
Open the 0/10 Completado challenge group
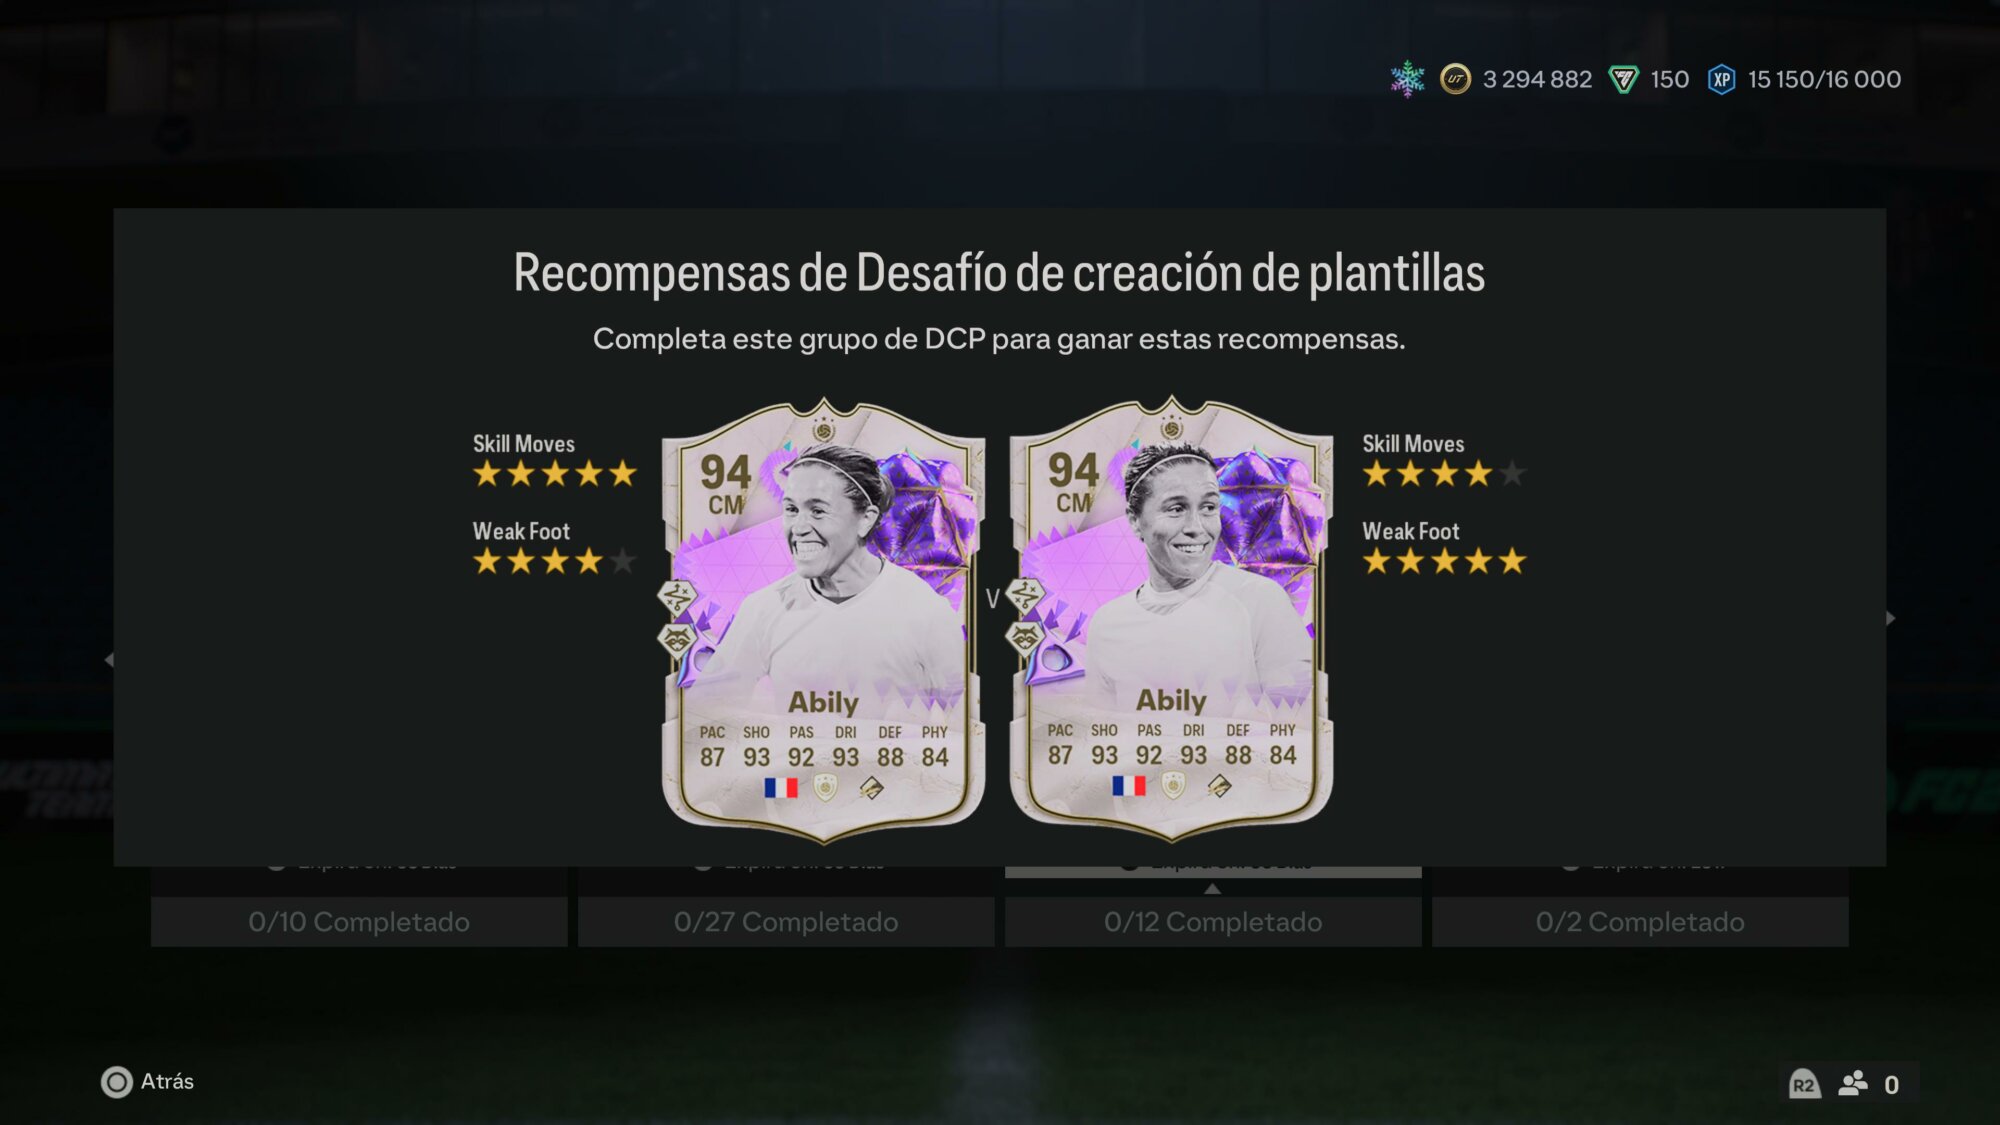pos(359,922)
